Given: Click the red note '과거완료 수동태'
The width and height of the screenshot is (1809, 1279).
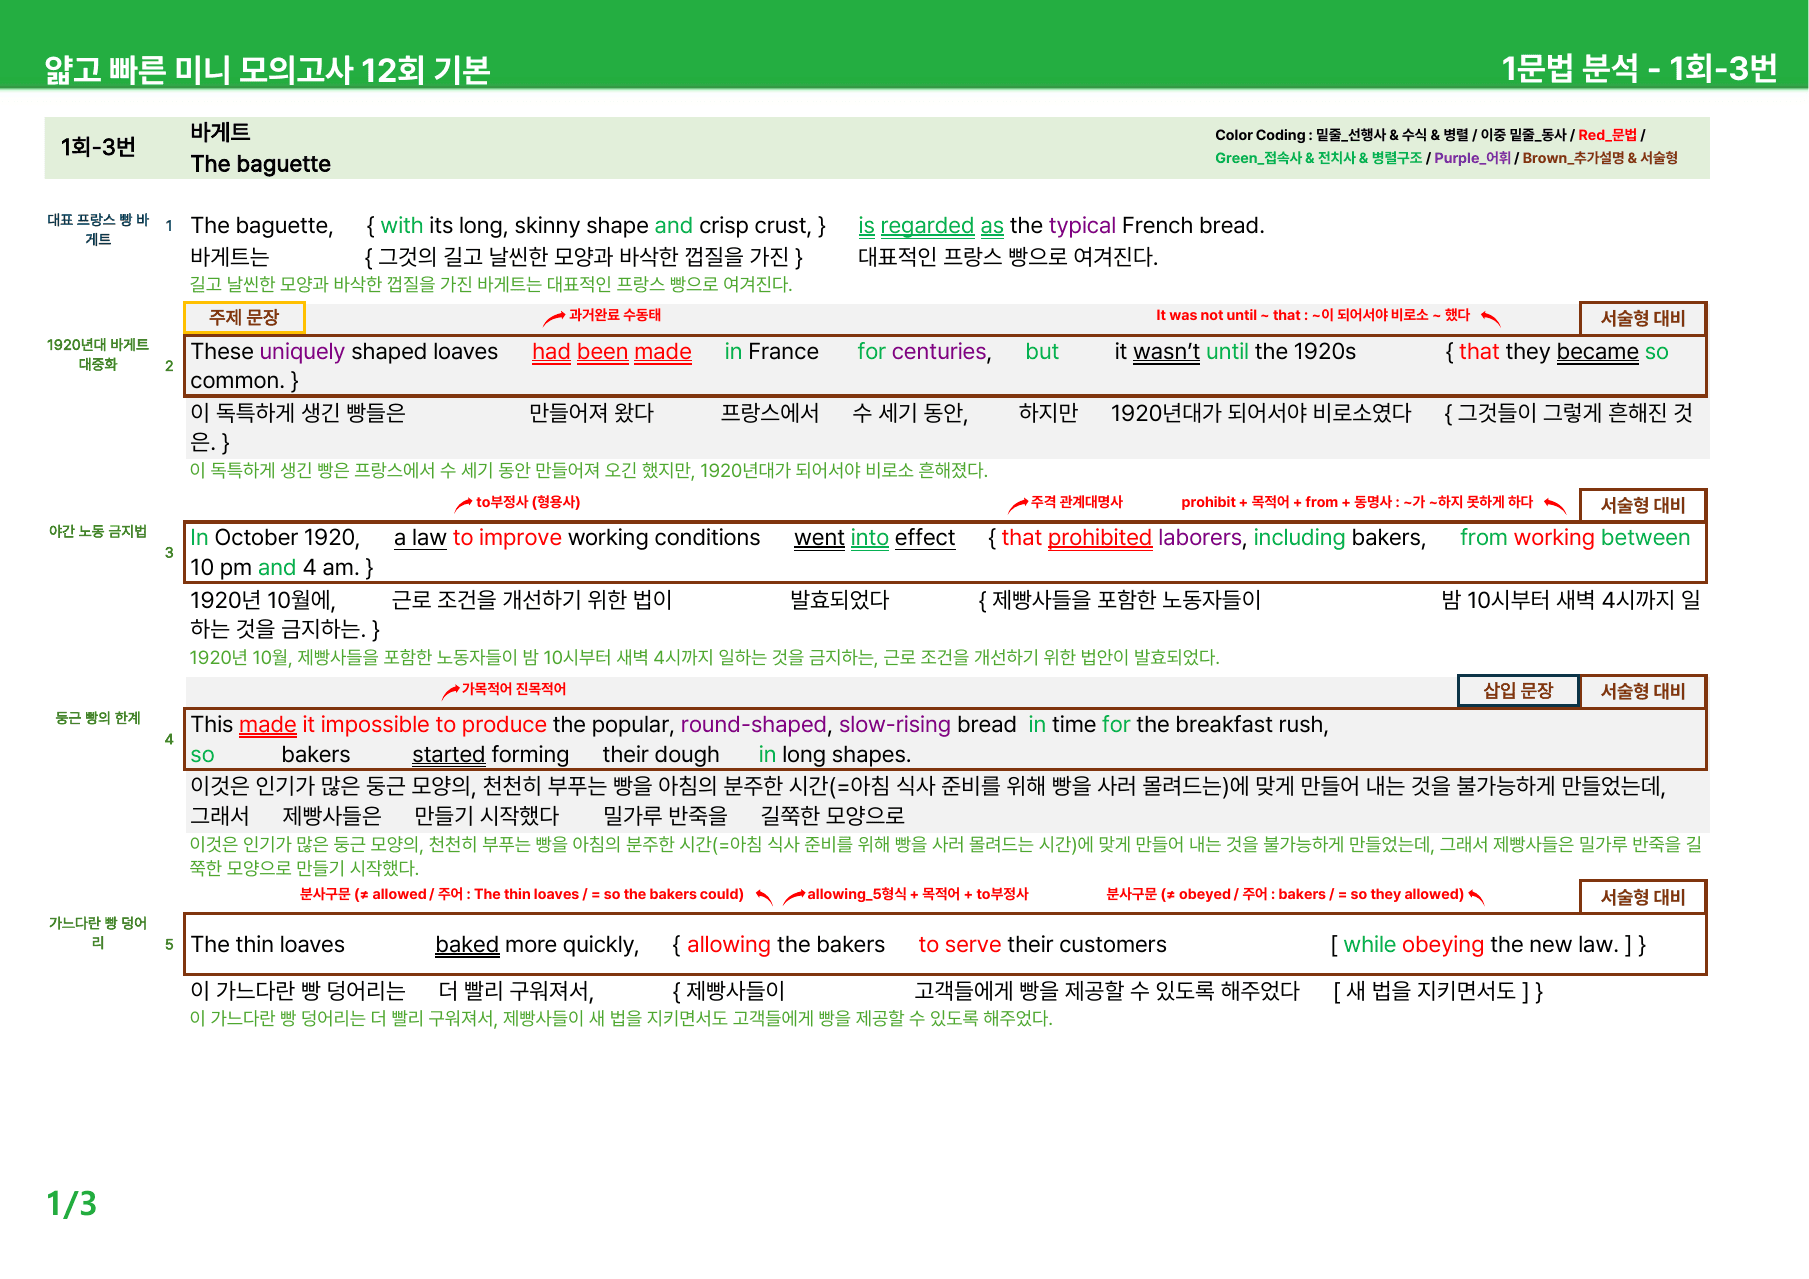Looking at the screenshot, I should click(x=615, y=315).
